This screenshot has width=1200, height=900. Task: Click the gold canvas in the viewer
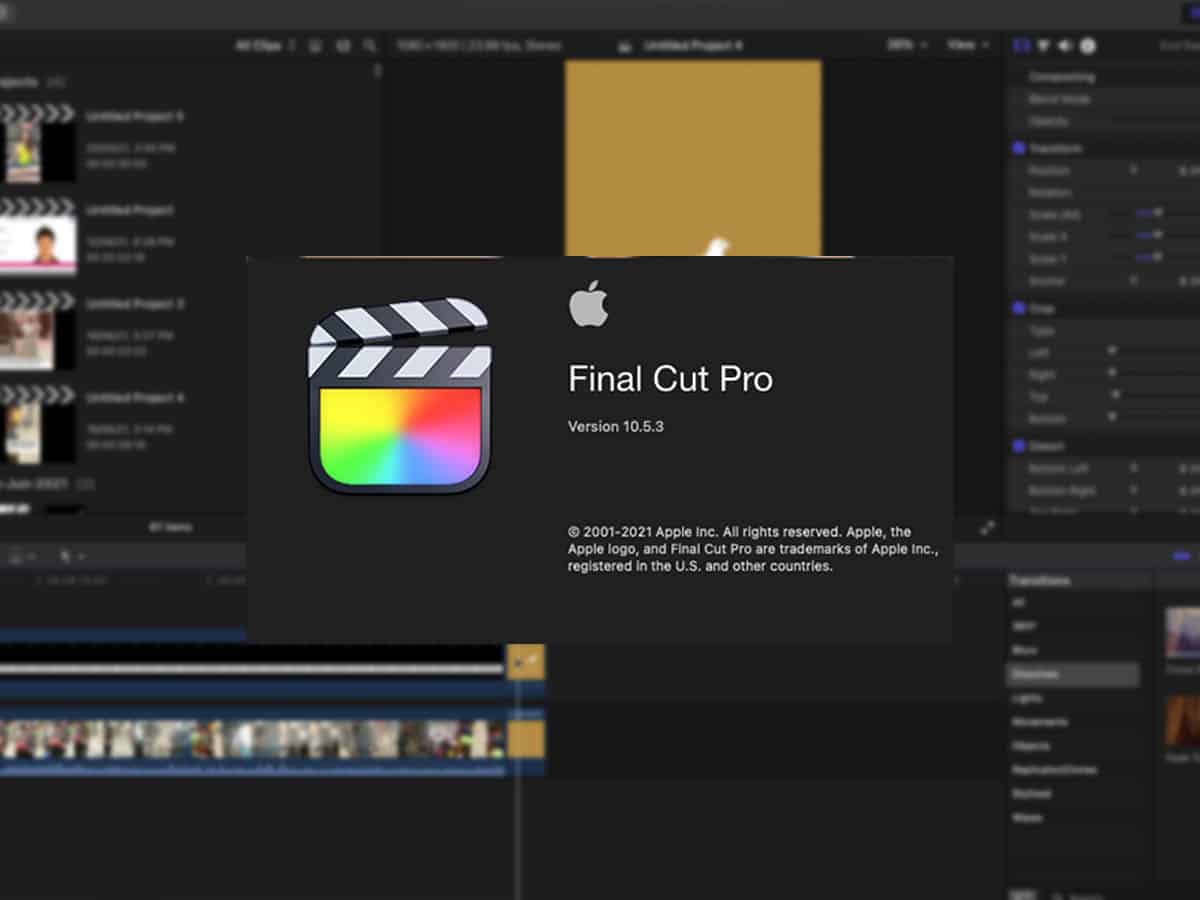coord(693,158)
